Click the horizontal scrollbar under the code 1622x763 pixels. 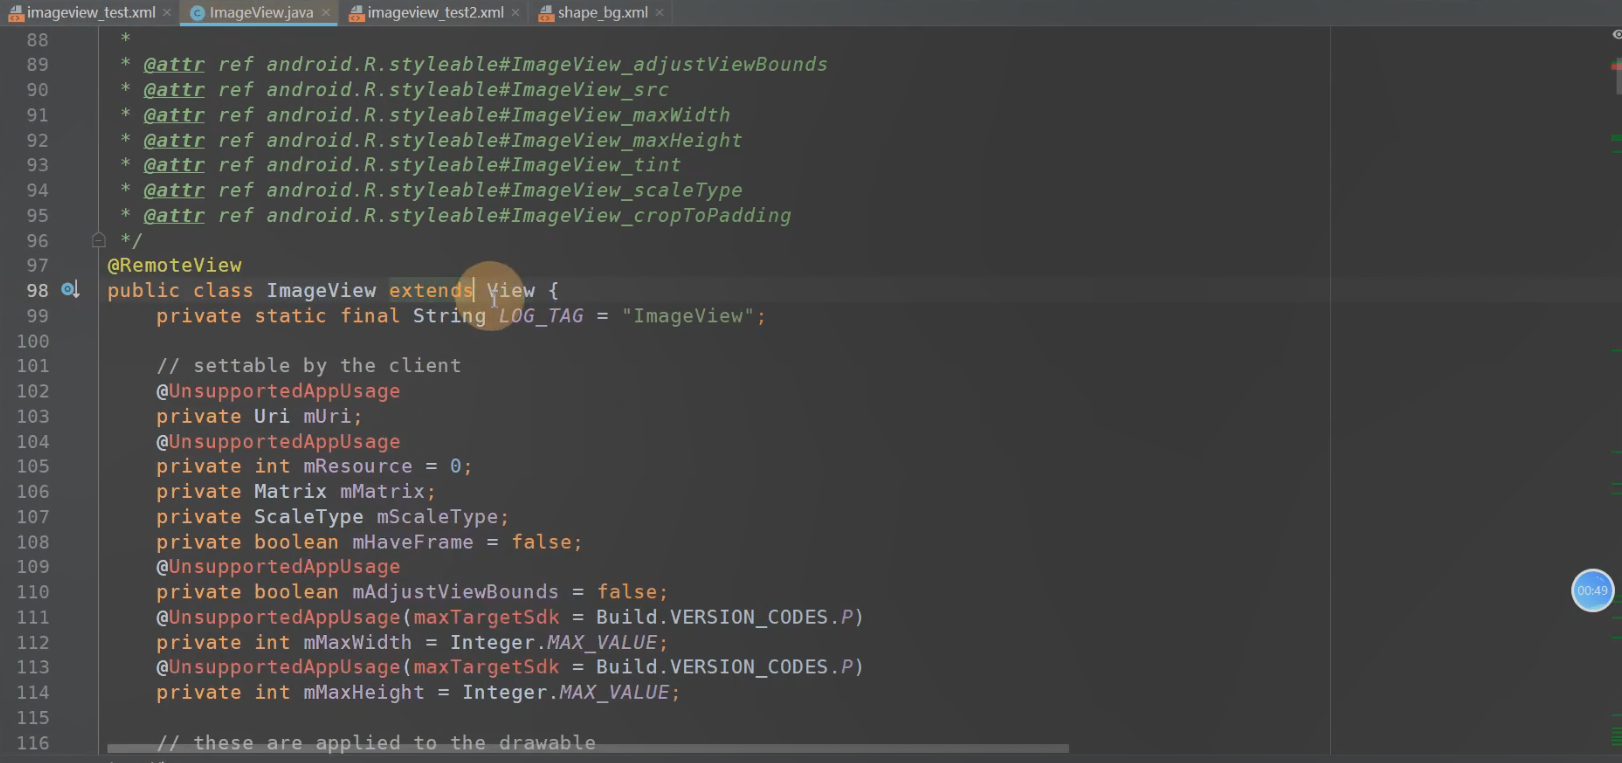(588, 748)
